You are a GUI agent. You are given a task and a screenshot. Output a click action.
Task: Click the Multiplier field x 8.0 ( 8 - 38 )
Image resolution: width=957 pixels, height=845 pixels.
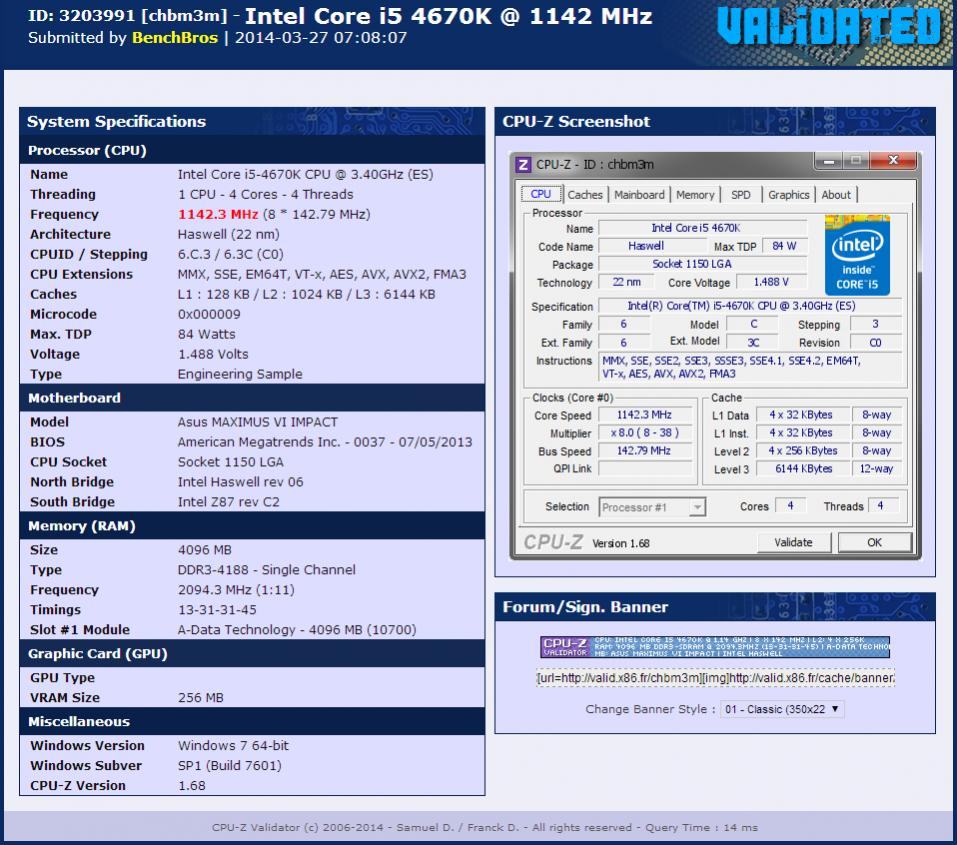click(x=645, y=433)
